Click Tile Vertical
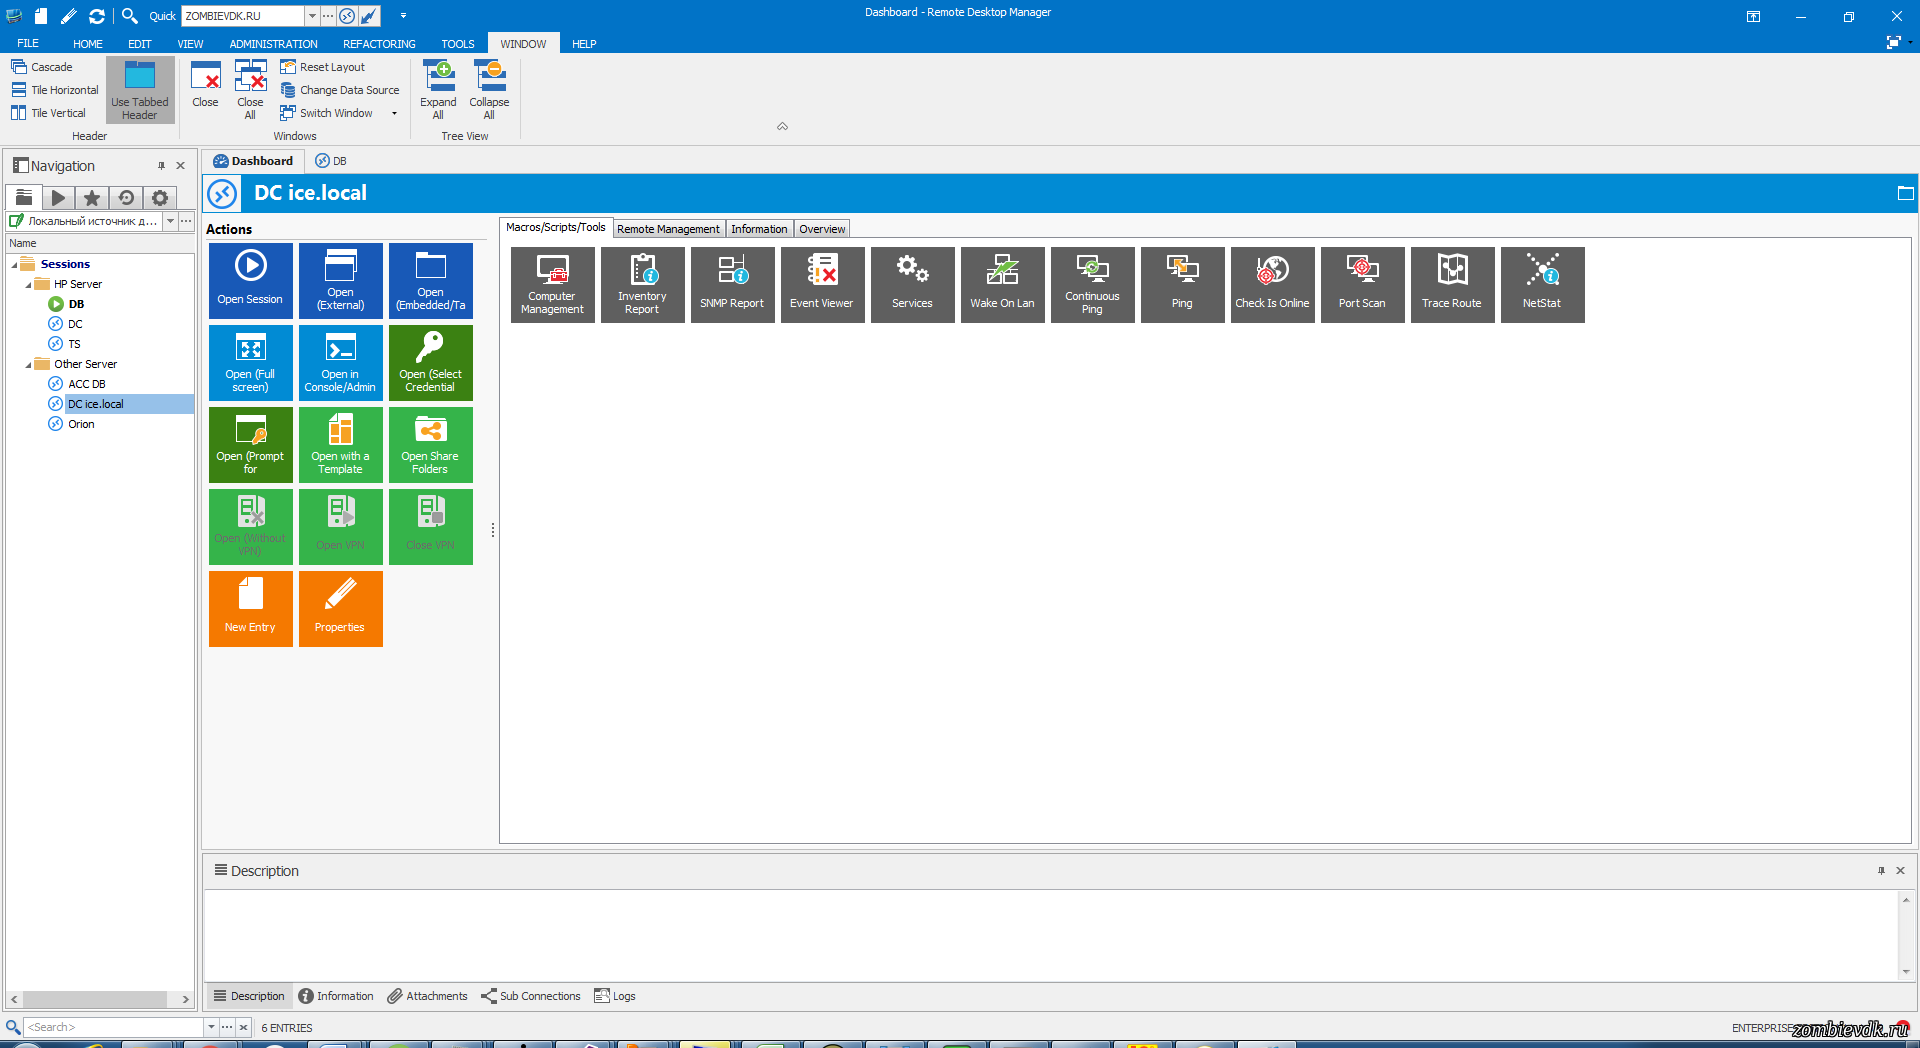 [49, 113]
